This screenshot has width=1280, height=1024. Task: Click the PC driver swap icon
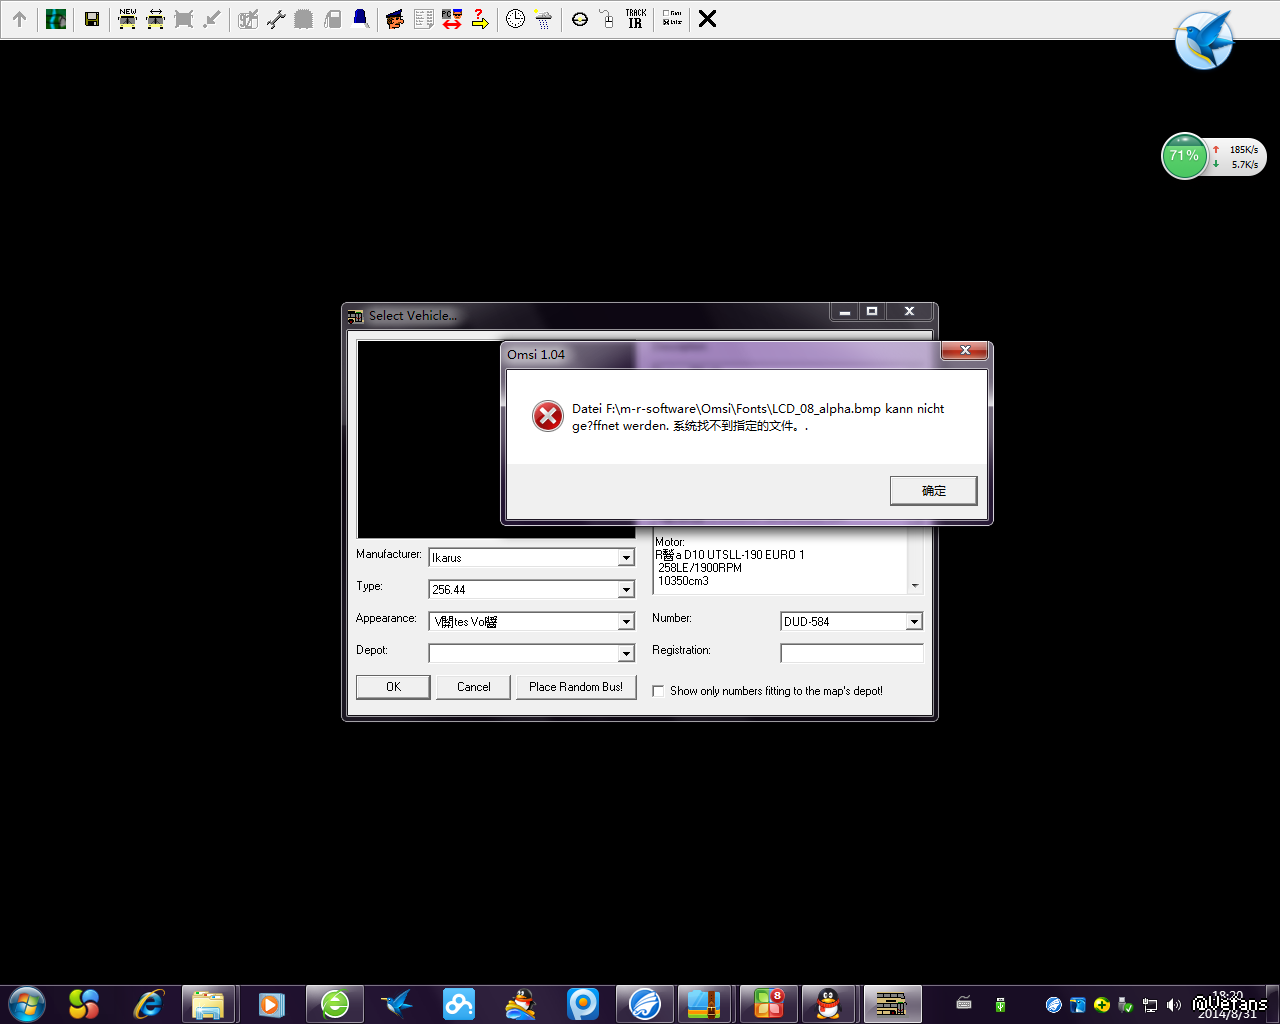pyautogui.click(x=452, y=19)
